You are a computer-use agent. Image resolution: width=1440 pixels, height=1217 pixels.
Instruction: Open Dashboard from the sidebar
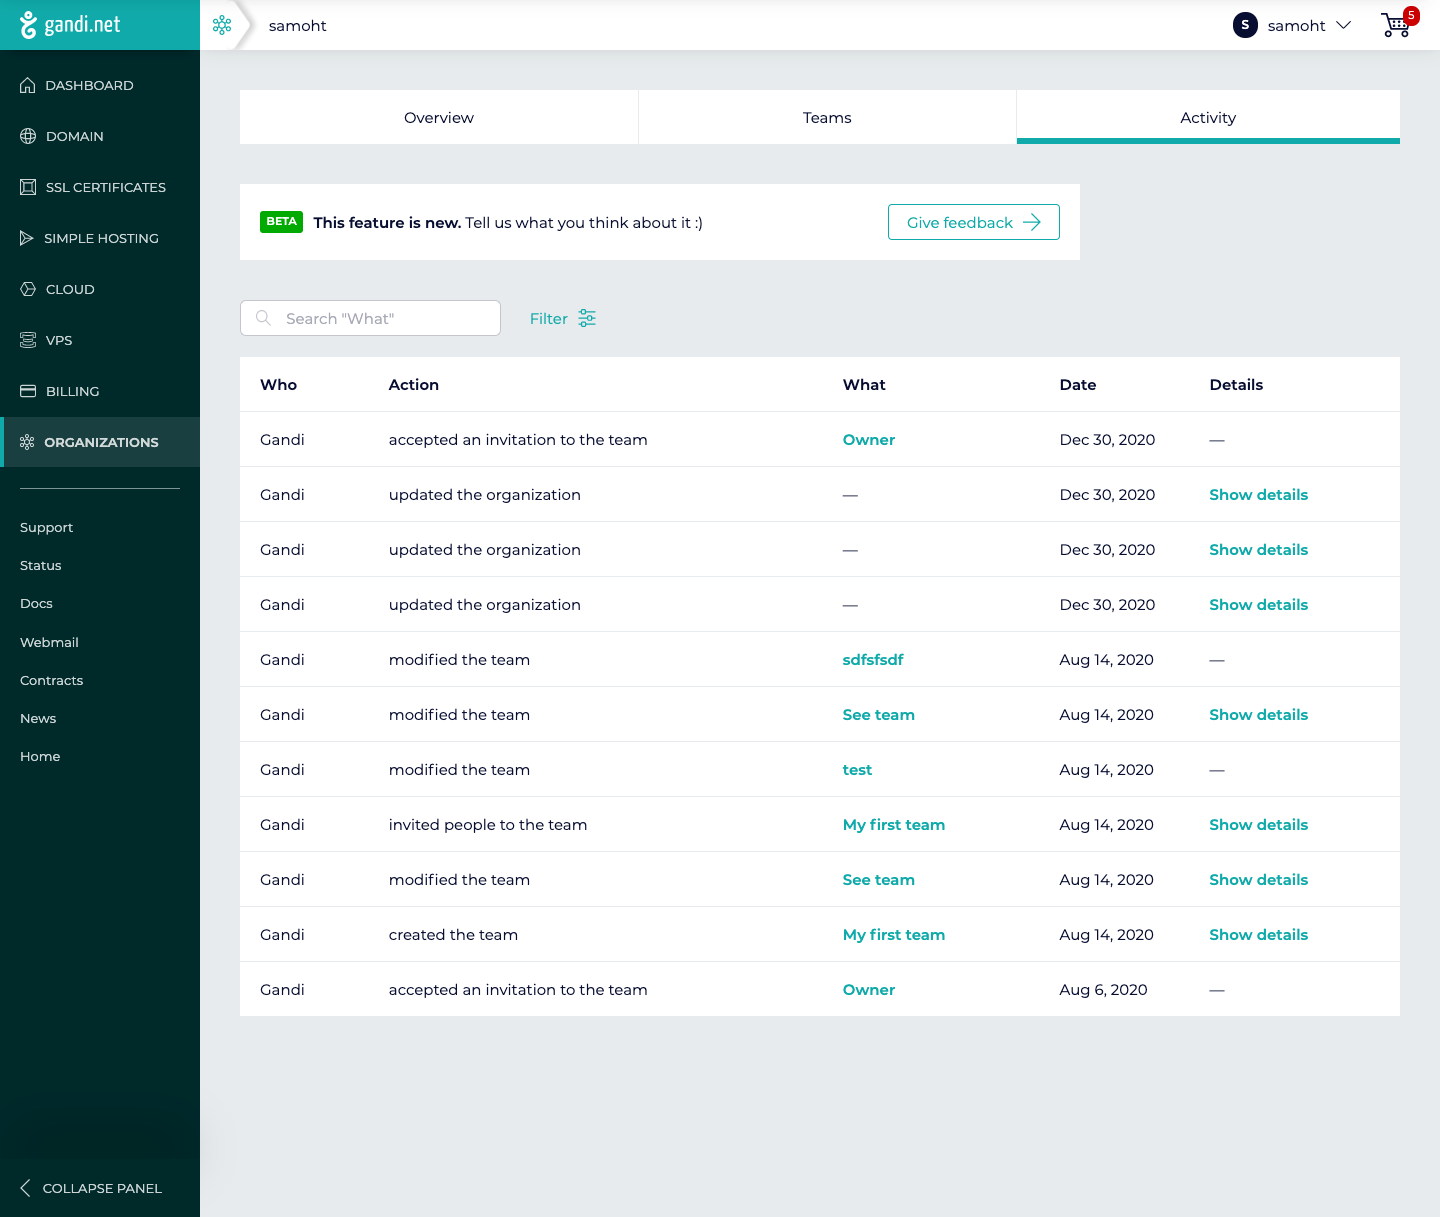coord(89,85)
